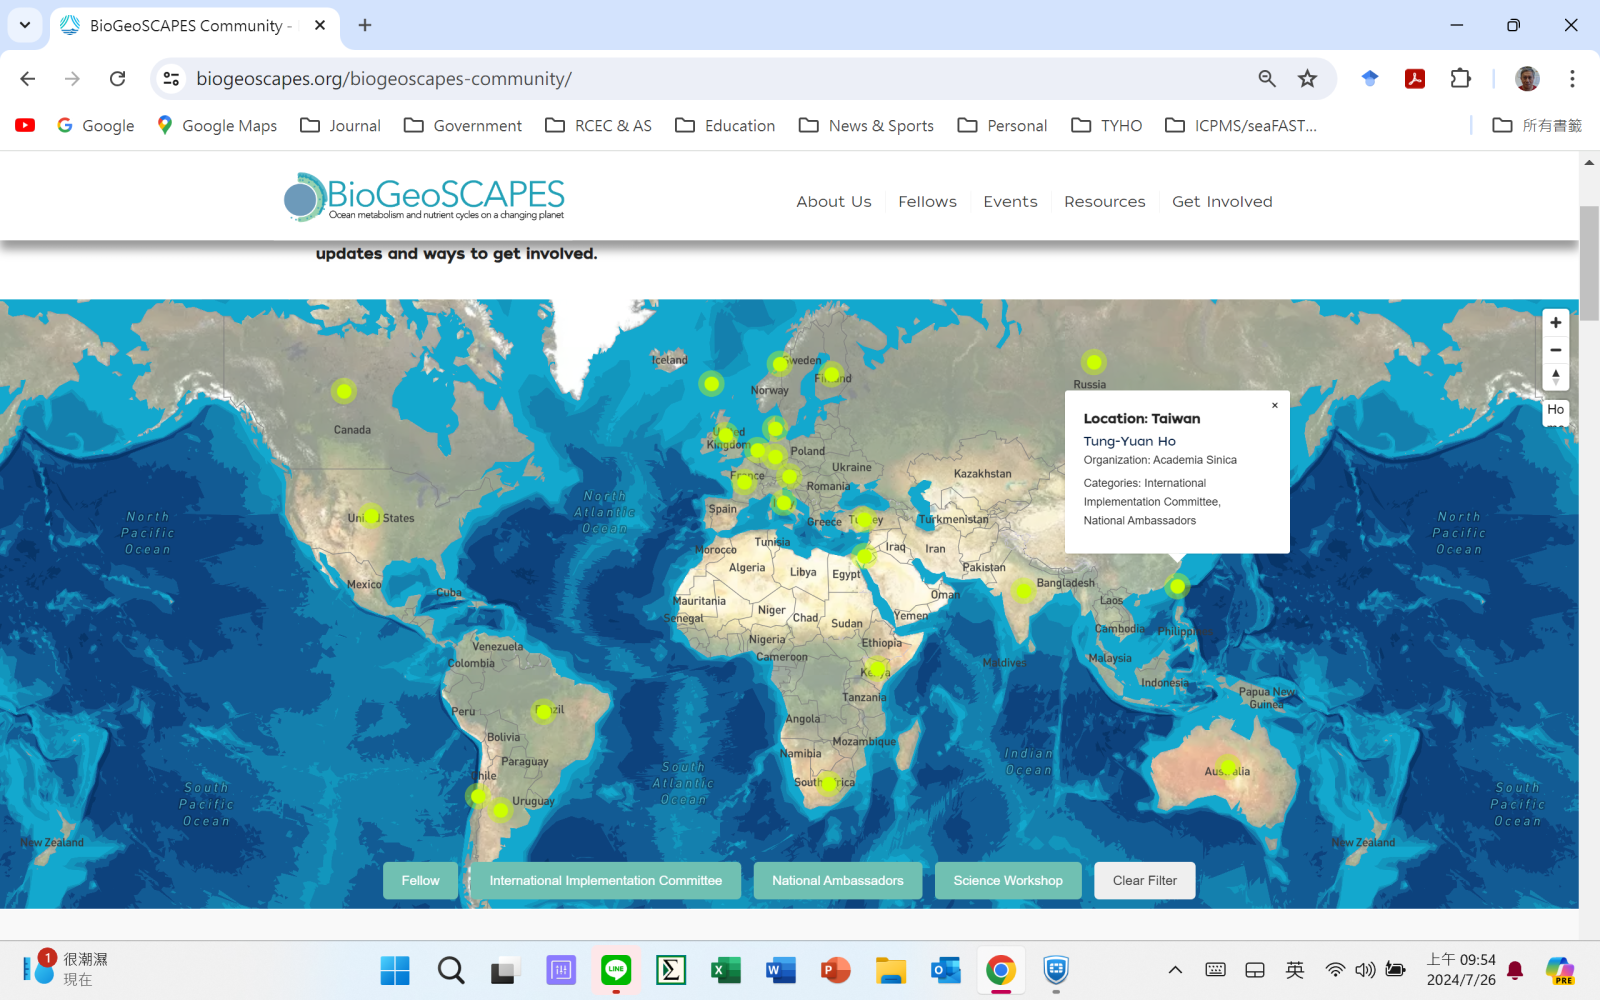Image resolution: width=1600 pixels, height=1000 pixels.
Task: Open the Get Involved menu
Action: (x=1221, y=202)
